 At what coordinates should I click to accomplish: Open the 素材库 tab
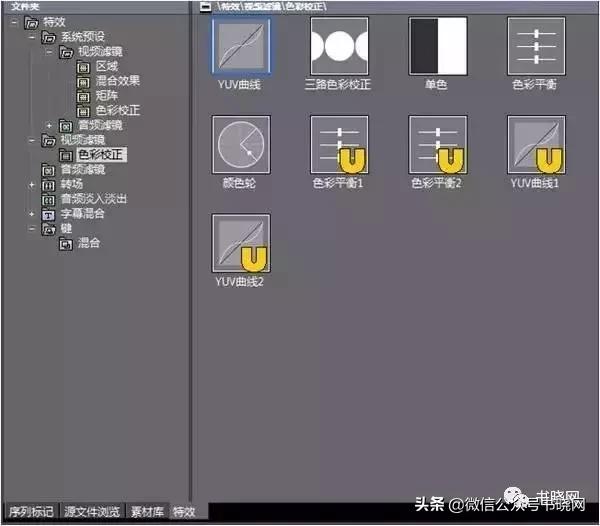[x=147, y=511]
